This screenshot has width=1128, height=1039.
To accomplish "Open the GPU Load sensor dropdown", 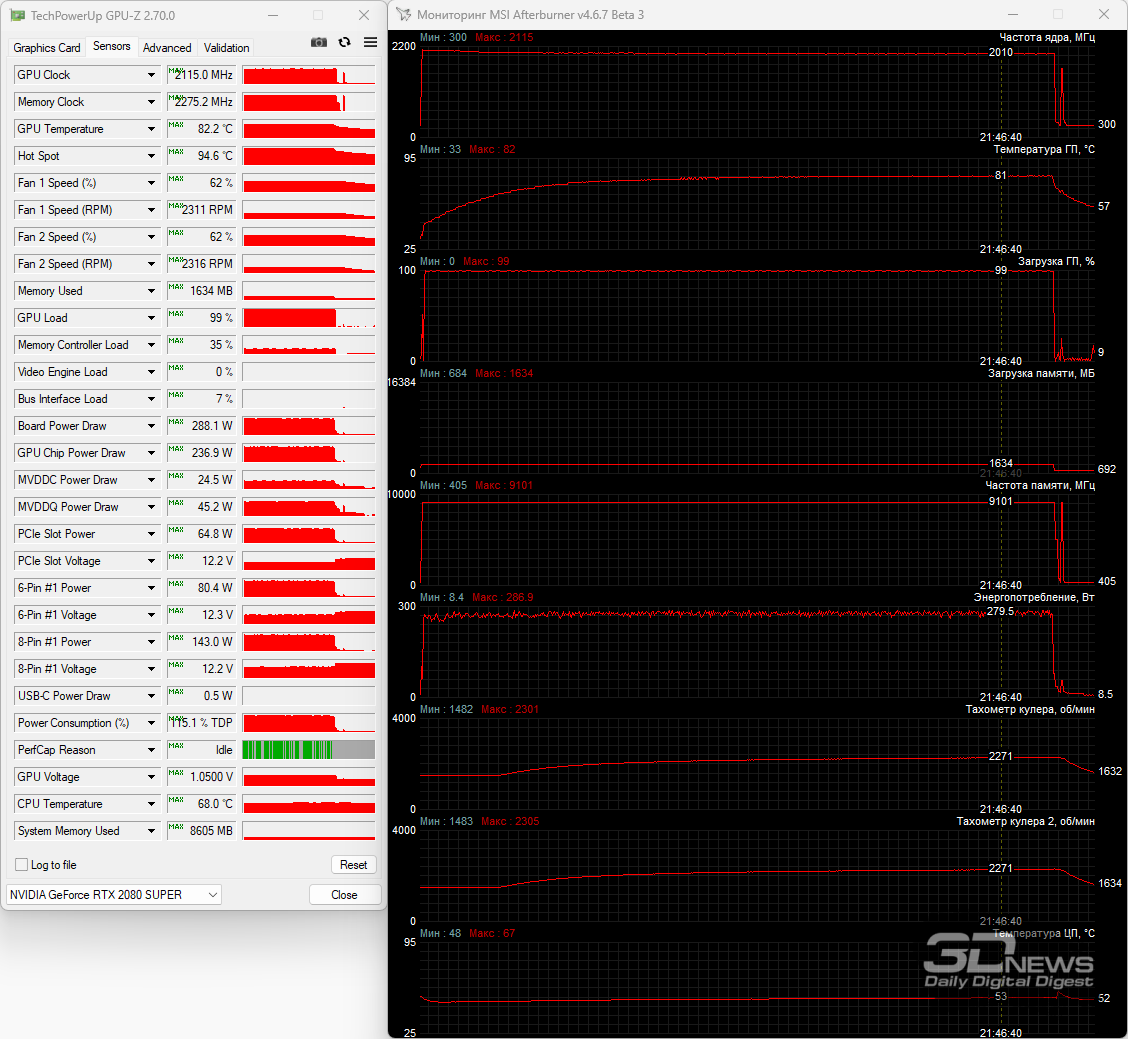I will click(x=151, y=318).
